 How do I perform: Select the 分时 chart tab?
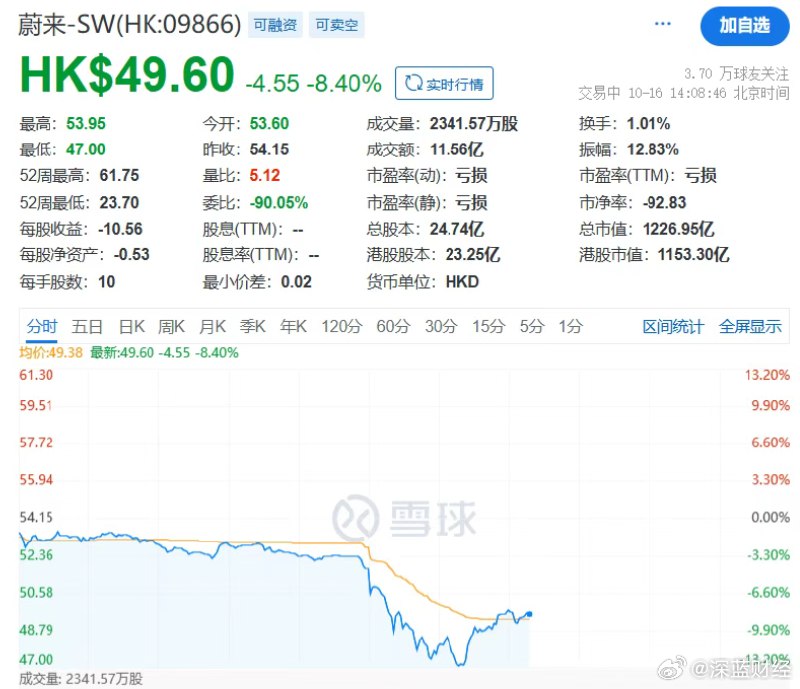[42, 326]
